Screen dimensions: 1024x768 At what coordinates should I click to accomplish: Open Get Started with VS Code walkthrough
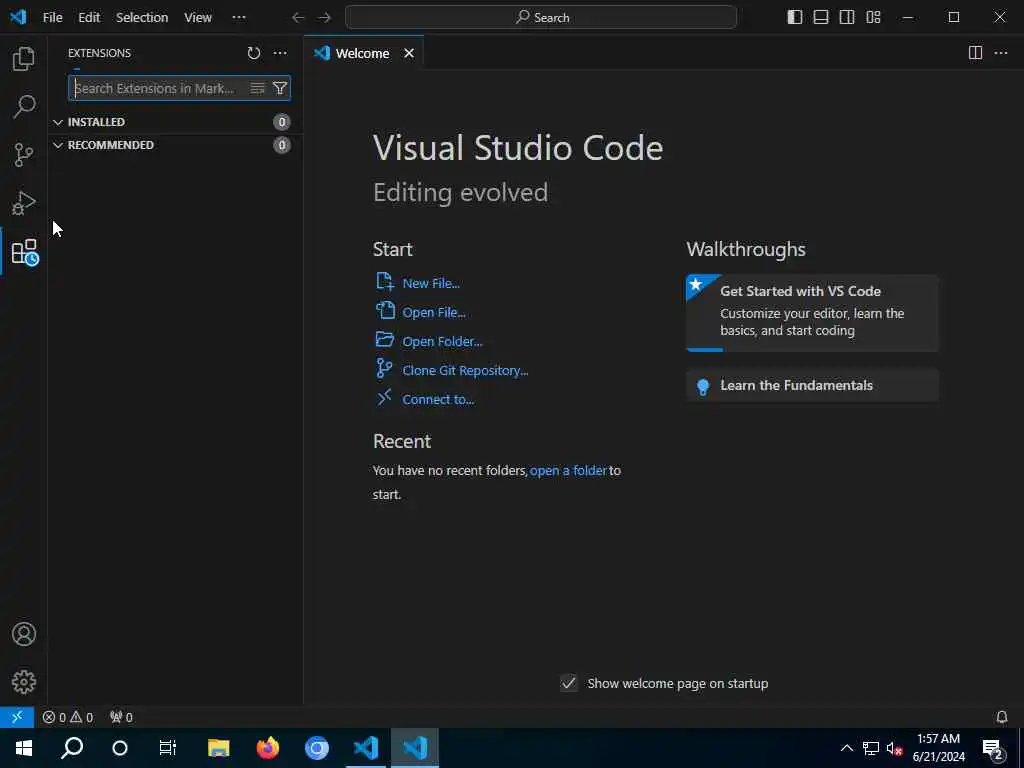click(812, 313)
